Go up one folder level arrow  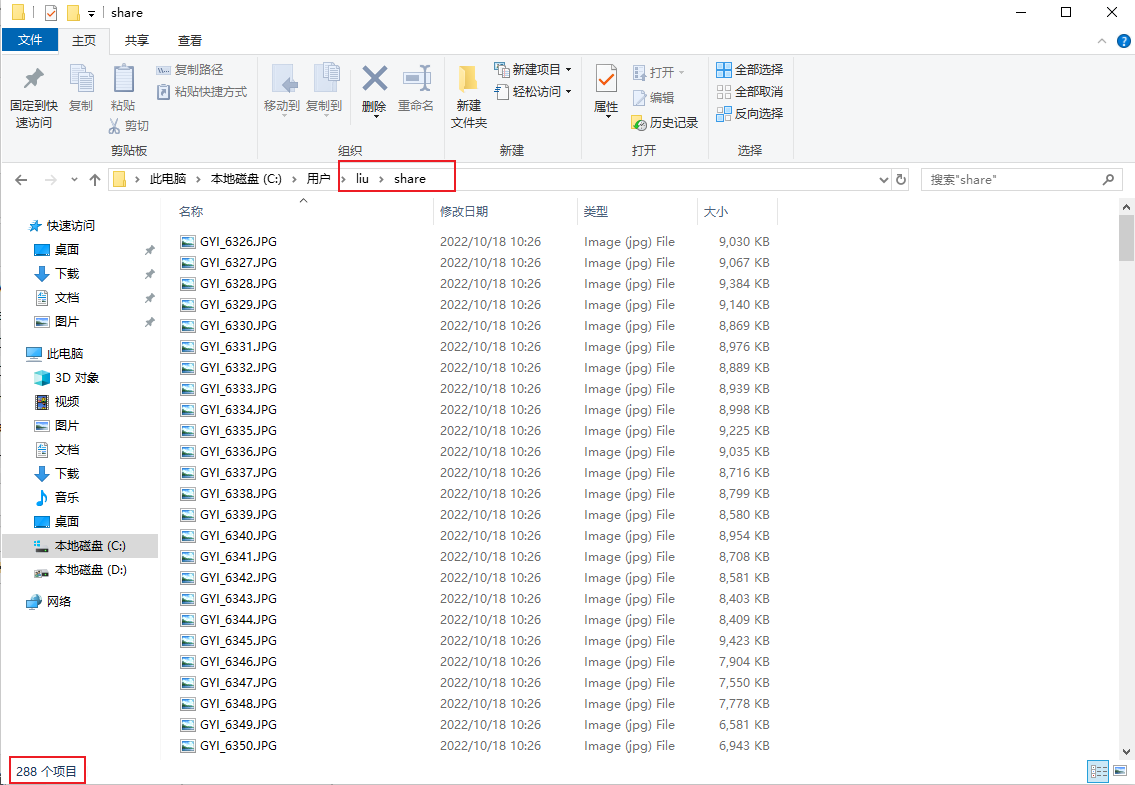tap(95, 180)
